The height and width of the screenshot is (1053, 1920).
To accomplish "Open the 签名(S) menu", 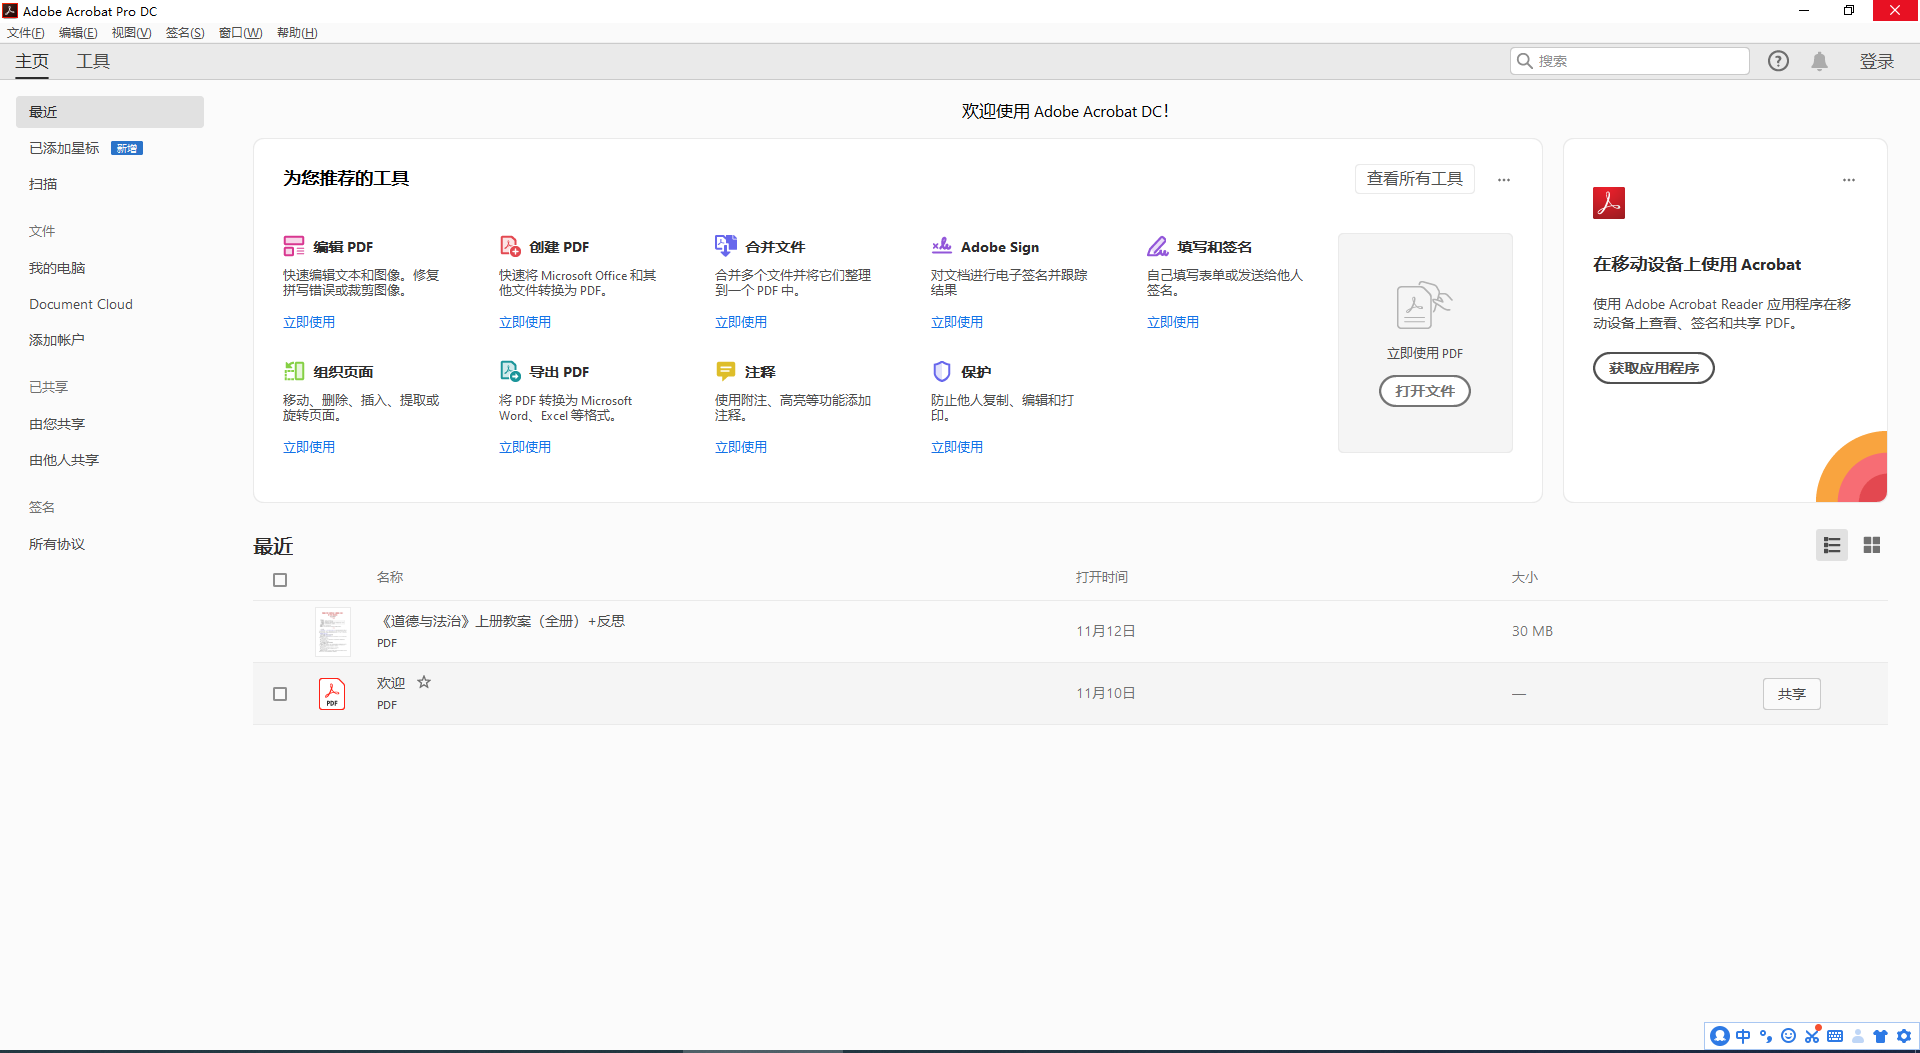I will pyautogui.click(x=185, y=33).
